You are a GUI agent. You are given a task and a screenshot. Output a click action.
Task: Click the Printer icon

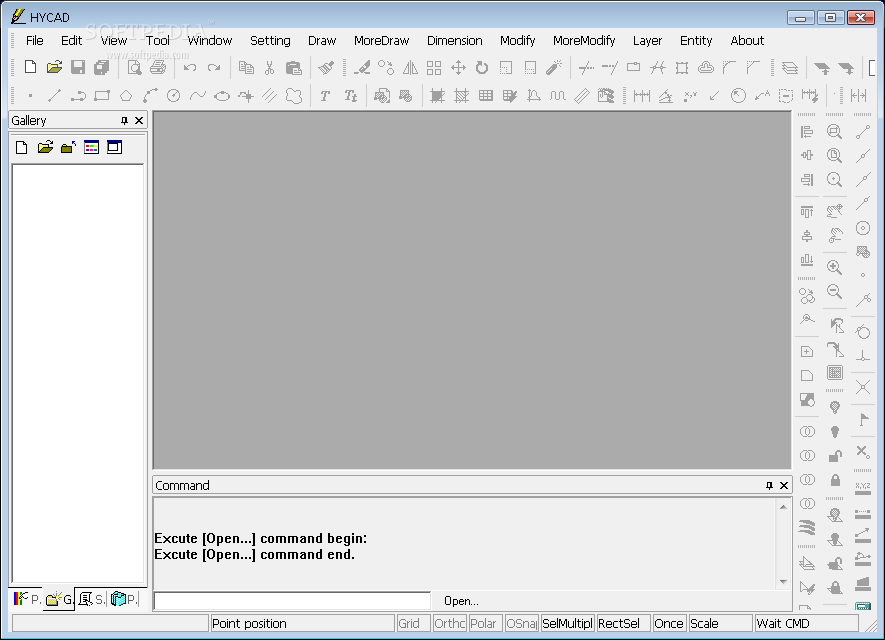click(x=158, y=68)
